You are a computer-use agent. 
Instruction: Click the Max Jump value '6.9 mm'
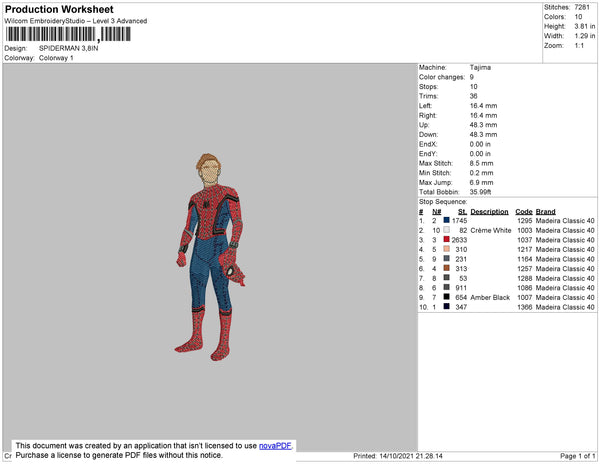click(x=481, y=182)
